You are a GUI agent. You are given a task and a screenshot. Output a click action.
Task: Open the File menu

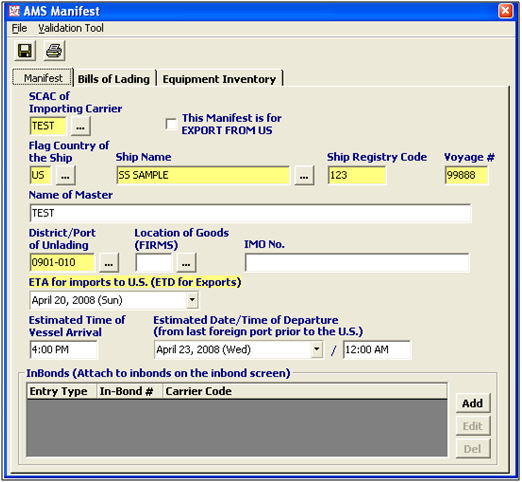click(x=19, y=28)
